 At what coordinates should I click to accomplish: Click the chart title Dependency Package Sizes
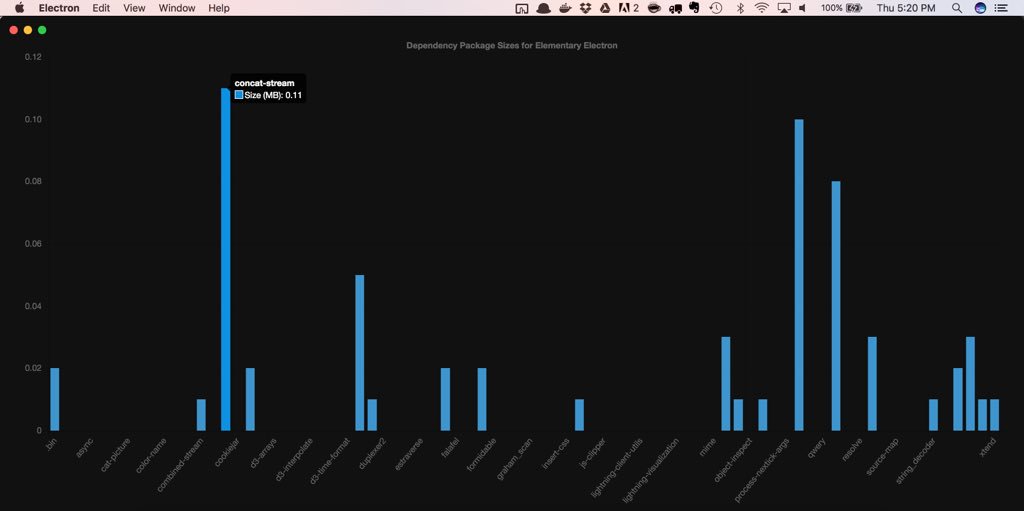(x=512, y=46)
